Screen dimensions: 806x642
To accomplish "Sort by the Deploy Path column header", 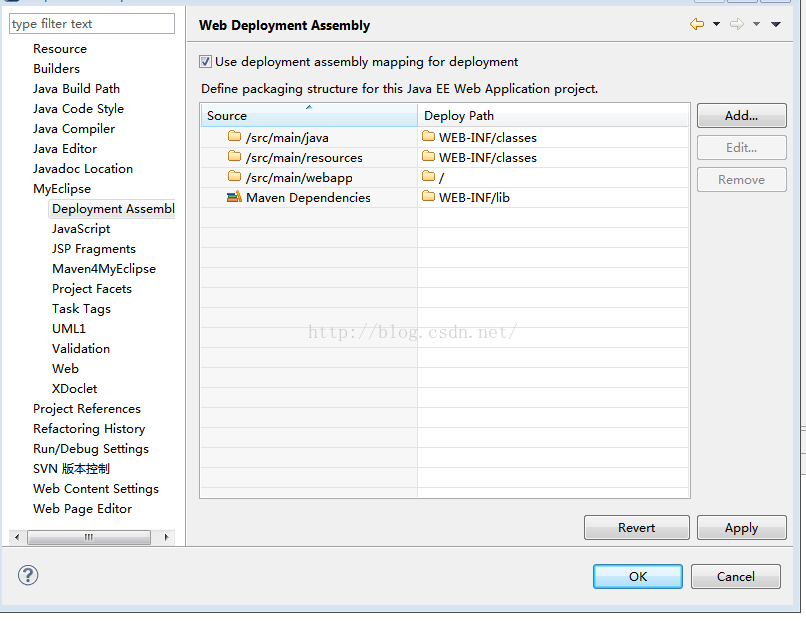I will tap(553, 115).
